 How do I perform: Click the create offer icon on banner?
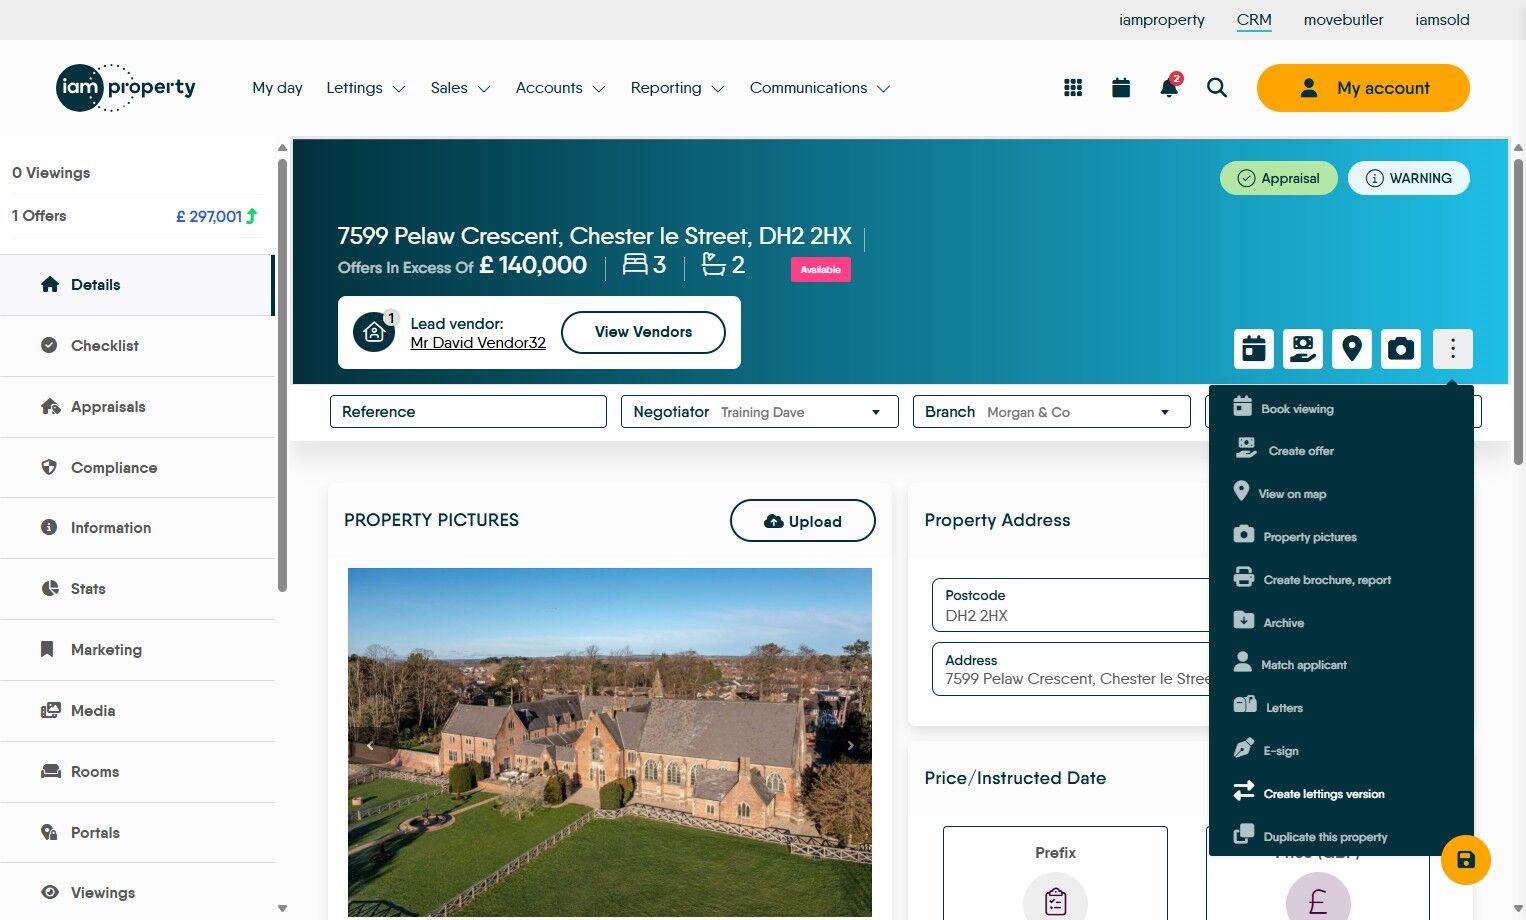(x=1303, y=349)
